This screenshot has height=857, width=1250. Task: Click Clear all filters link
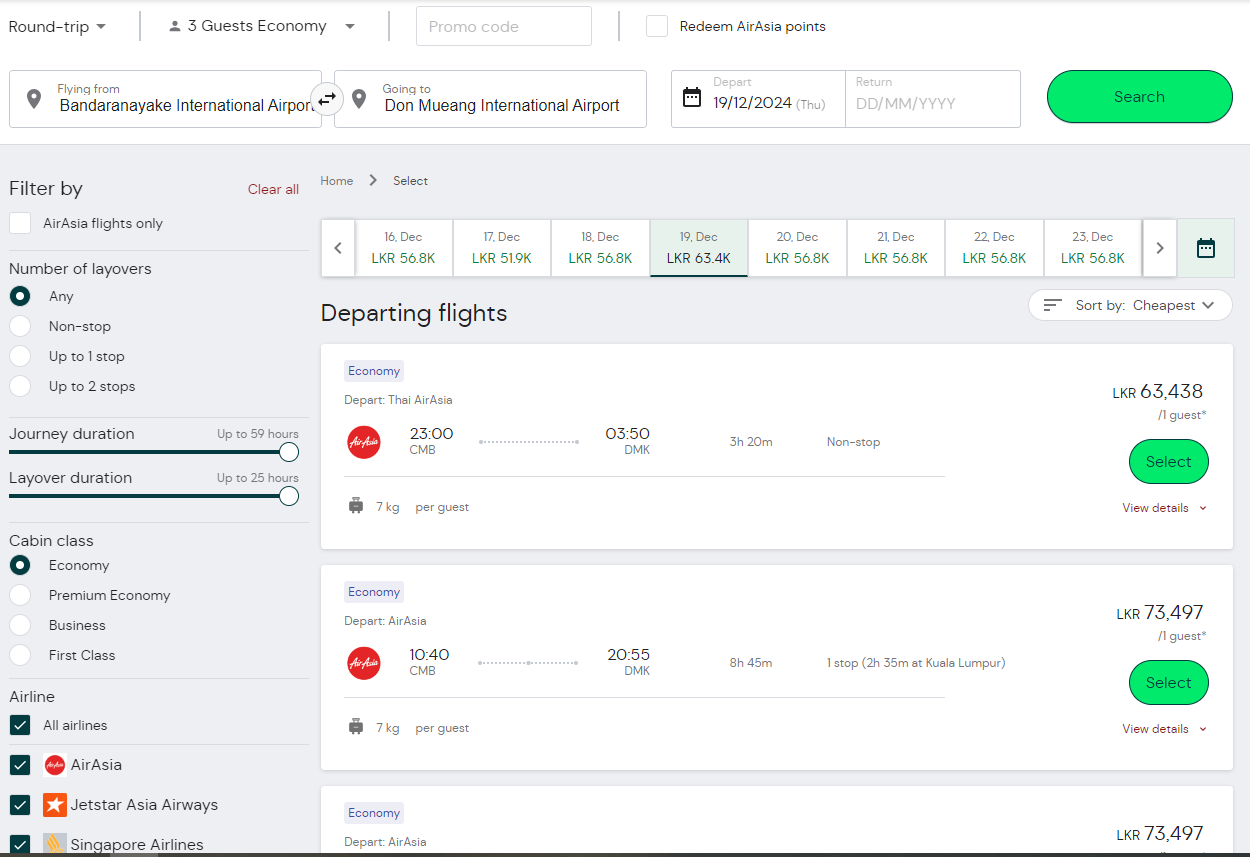(273, 189)
